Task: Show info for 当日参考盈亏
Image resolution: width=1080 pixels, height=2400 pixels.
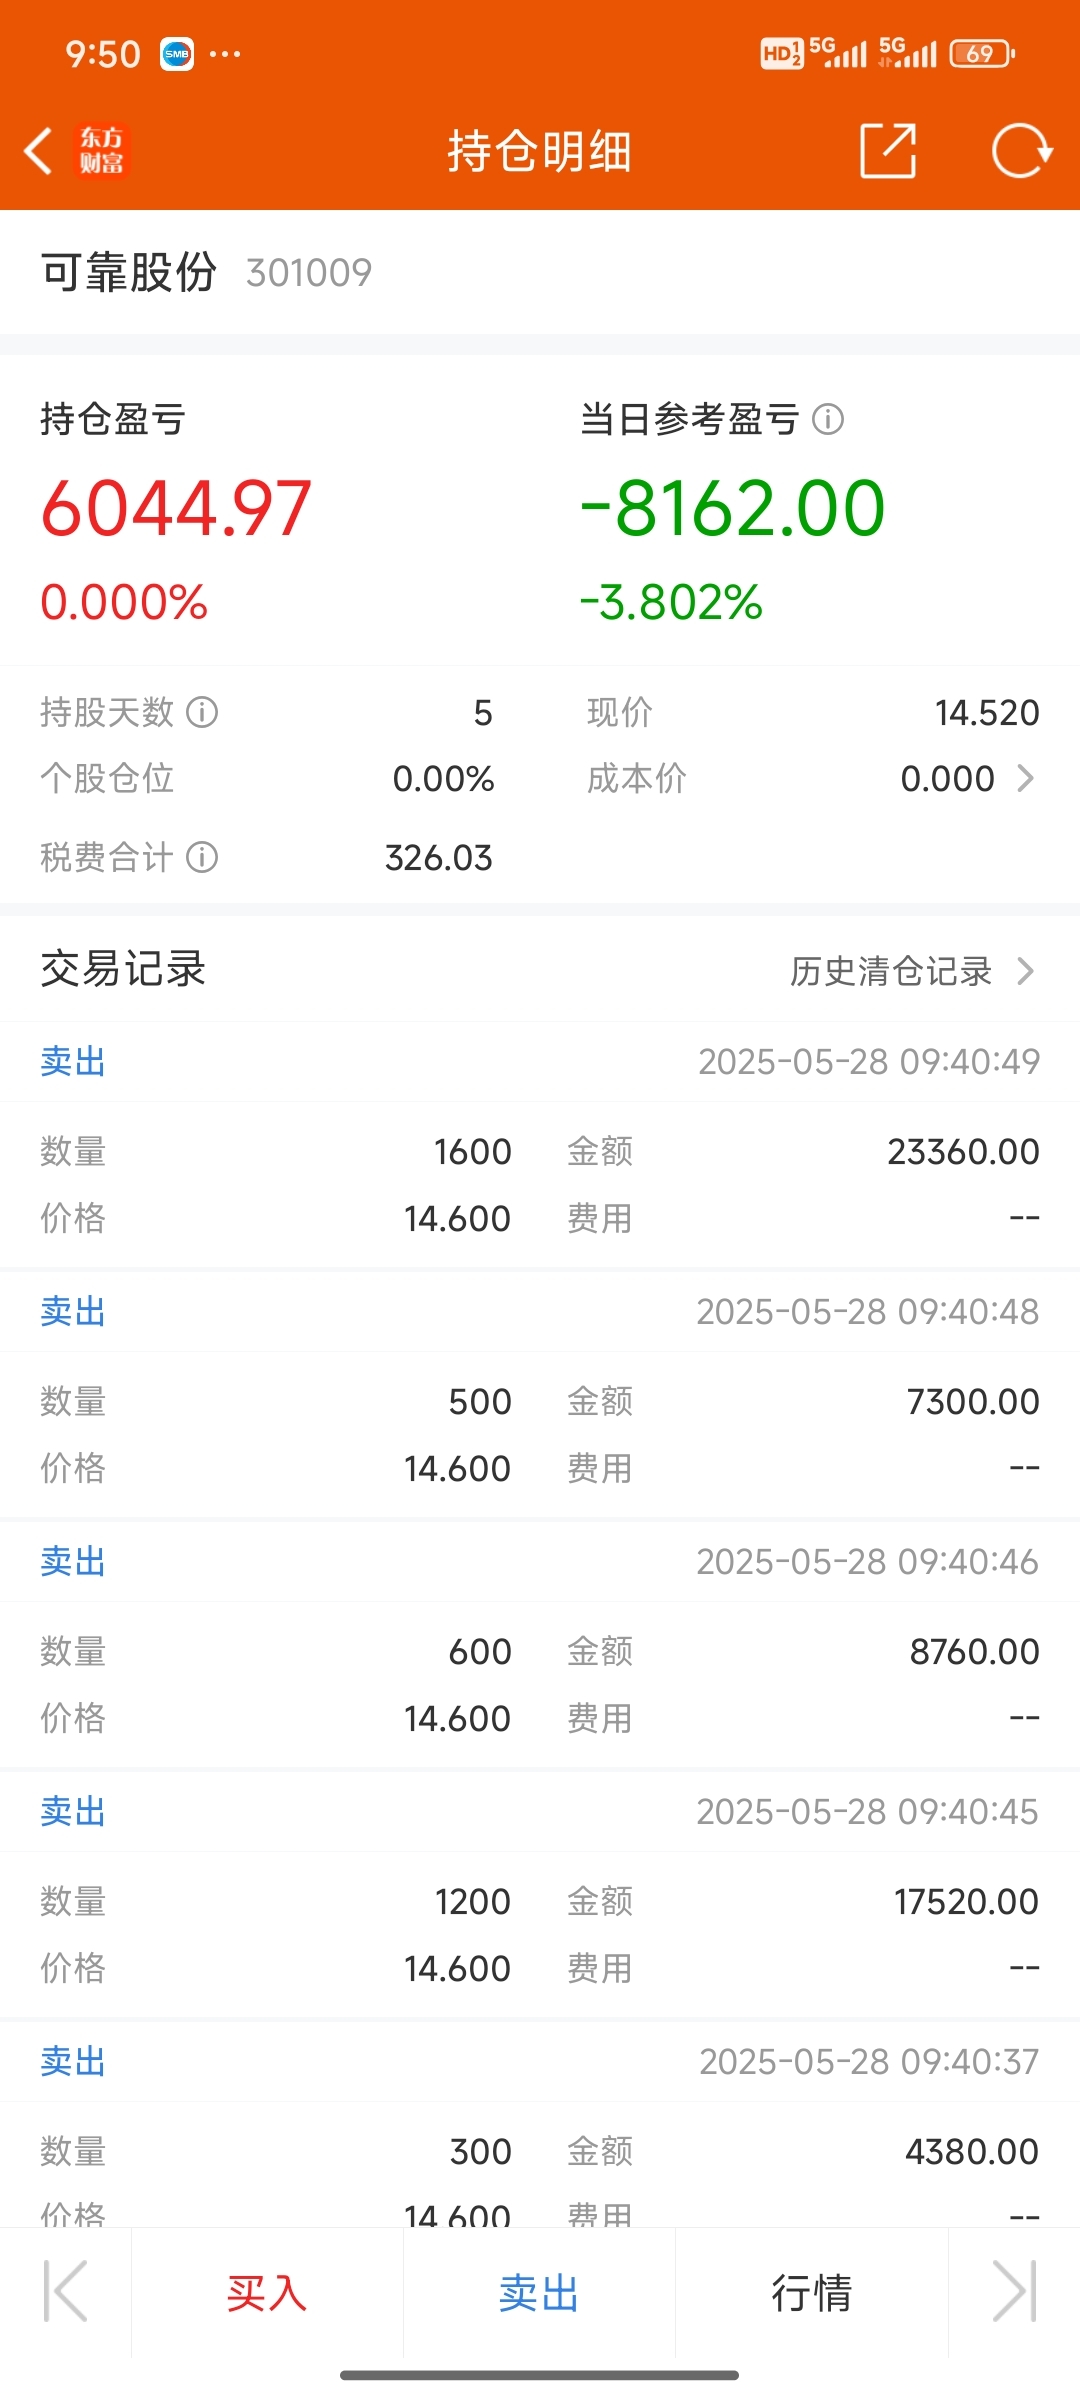Action: click(x=828, y=419)
